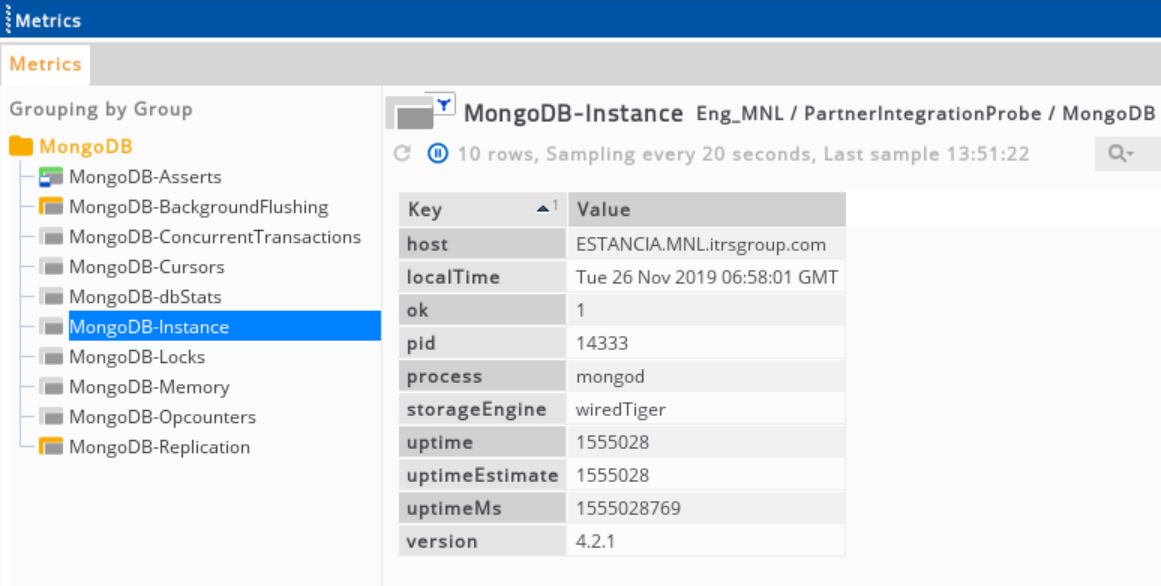Click the host value ESTANCIA.MNL.itrsgroup.com
Screen dimensions: 1161x586
click(701, 244)
